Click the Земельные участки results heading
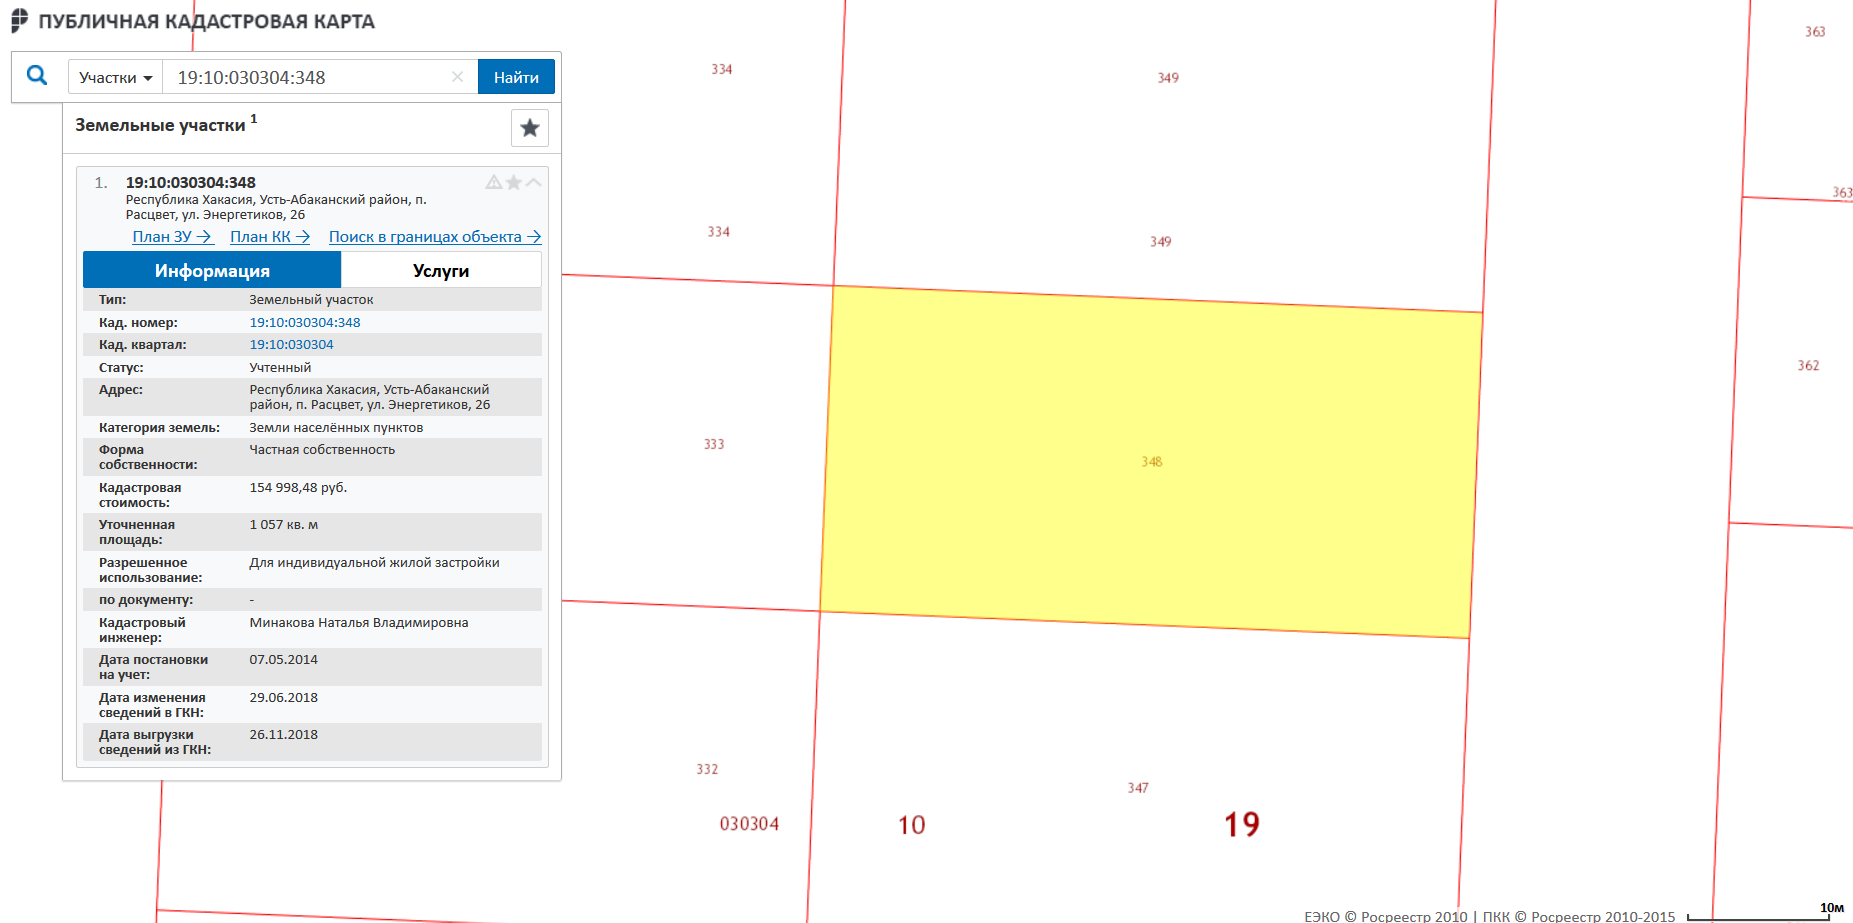The height and width of the screenshot is (923, 1853). coord(160,125)
